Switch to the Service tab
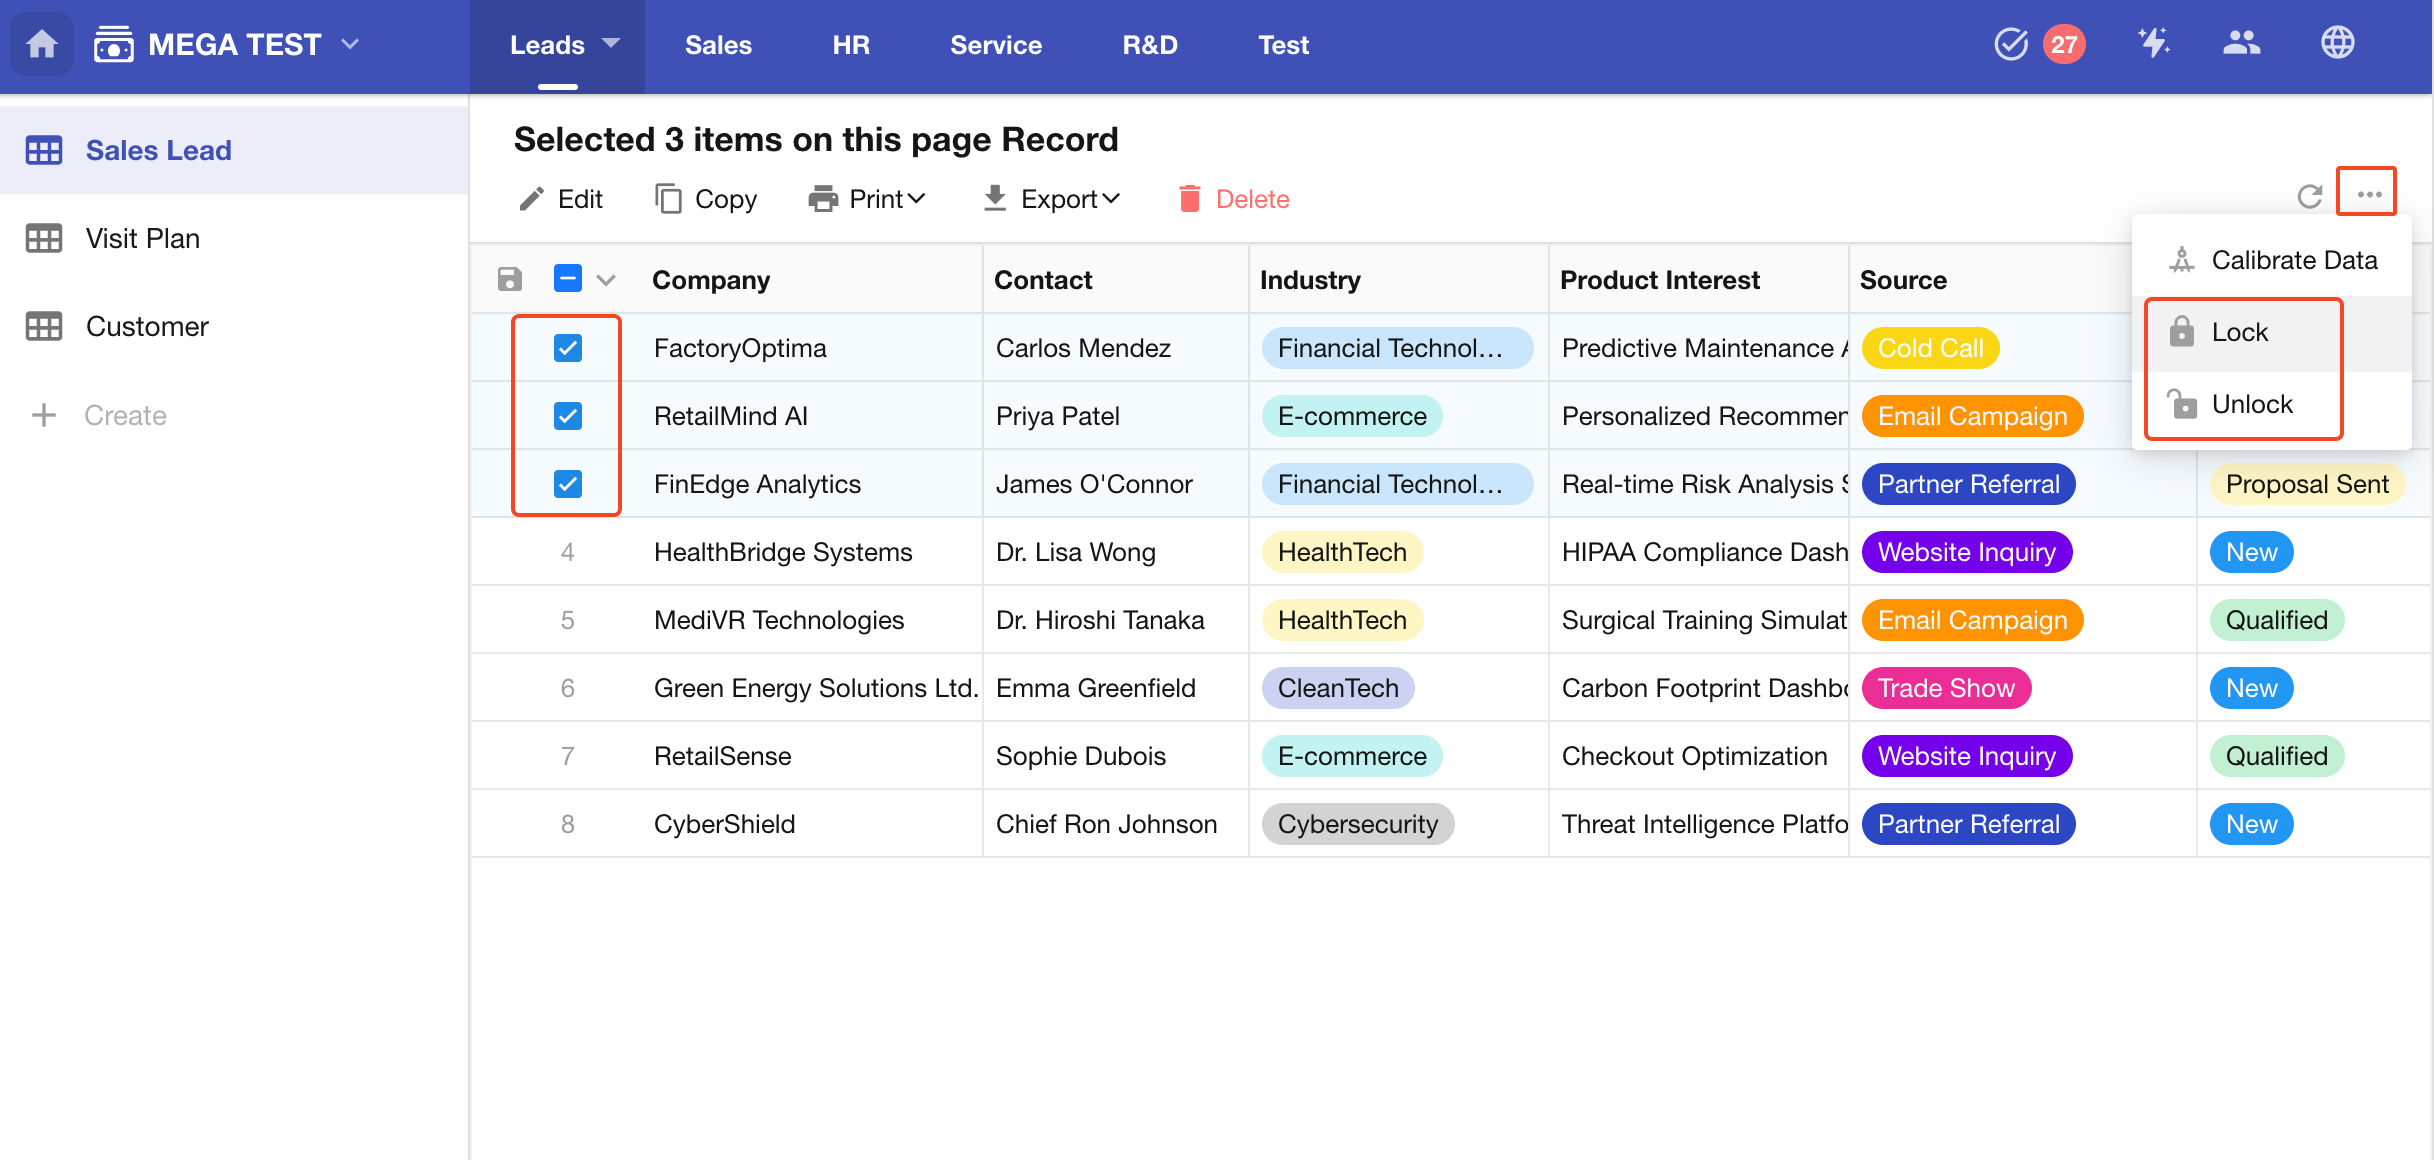 [995, 45]
